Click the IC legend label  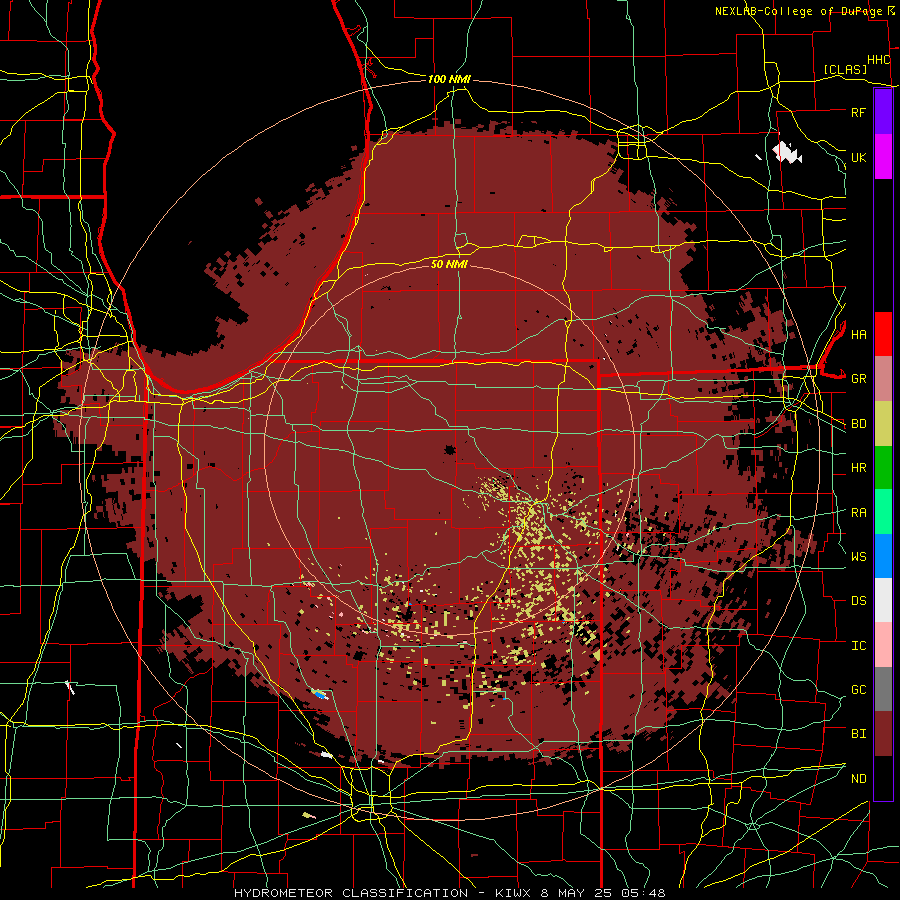coord(858,646)
